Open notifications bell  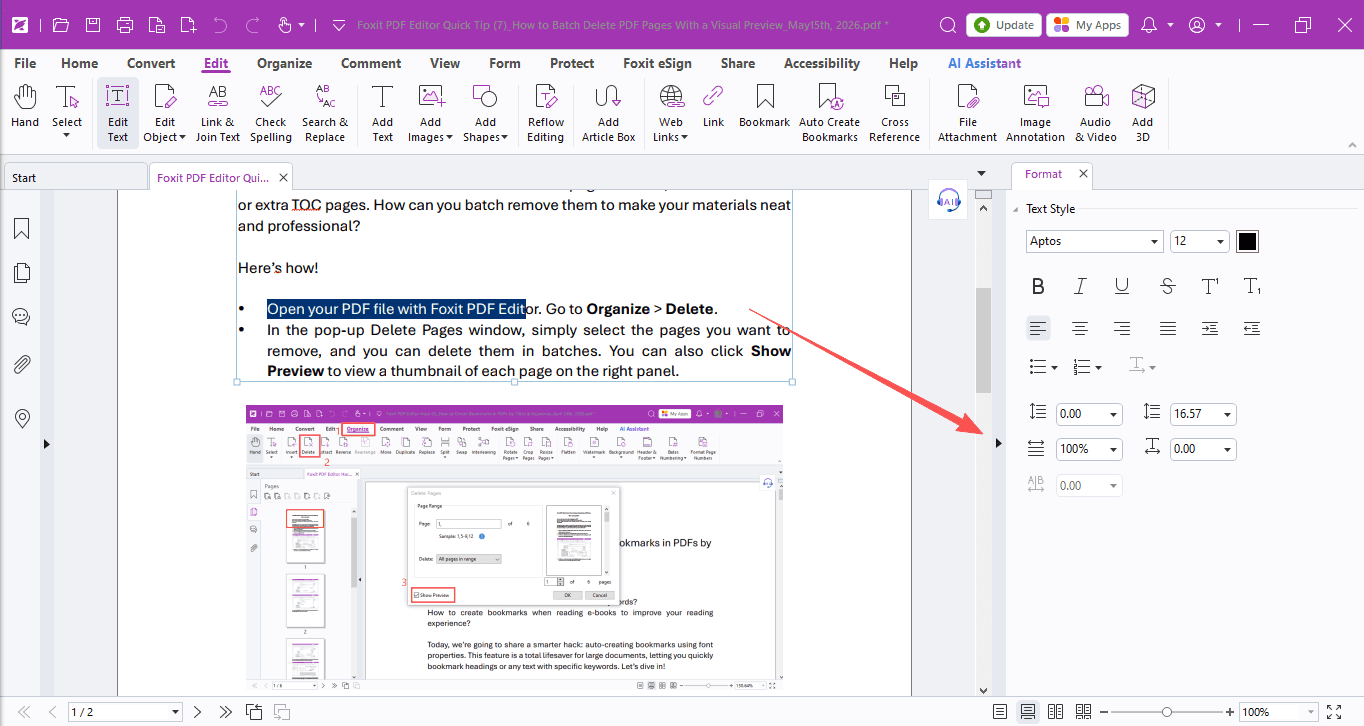coord(1149,25)
